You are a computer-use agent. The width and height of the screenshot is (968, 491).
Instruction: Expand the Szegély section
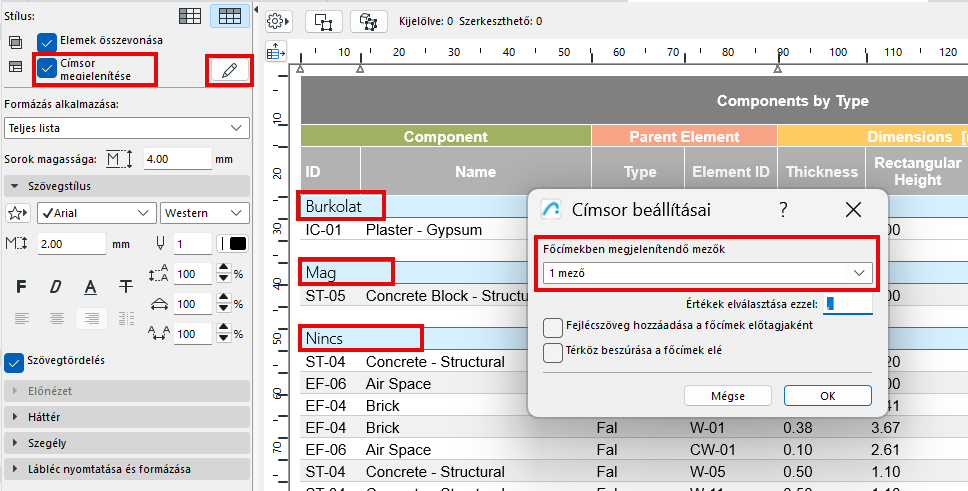[x=127, y=443]
